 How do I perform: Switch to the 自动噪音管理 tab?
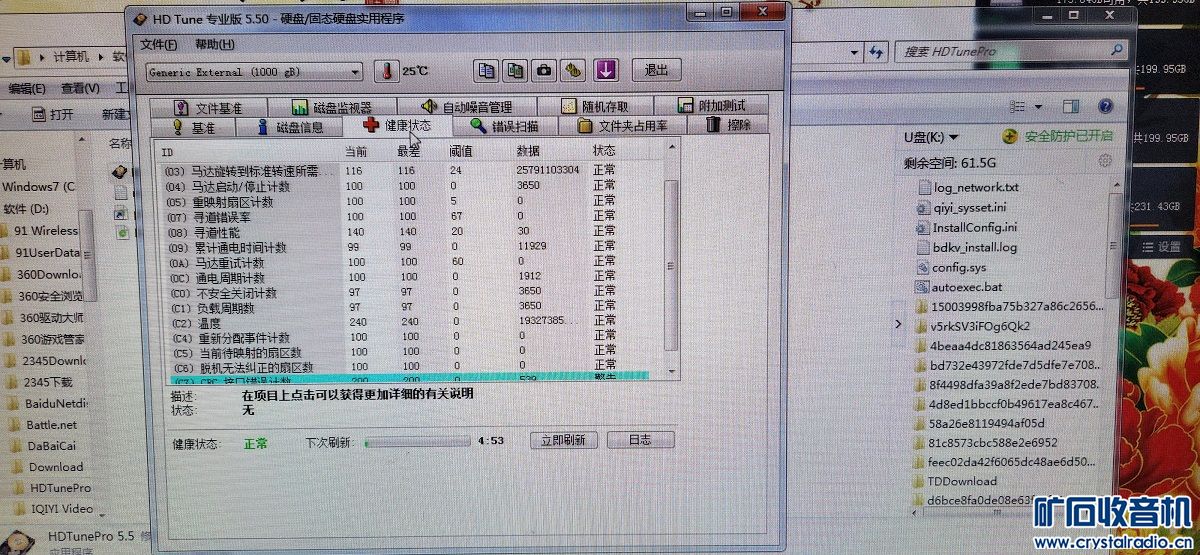pyautogui.click(x=467, y=107)
